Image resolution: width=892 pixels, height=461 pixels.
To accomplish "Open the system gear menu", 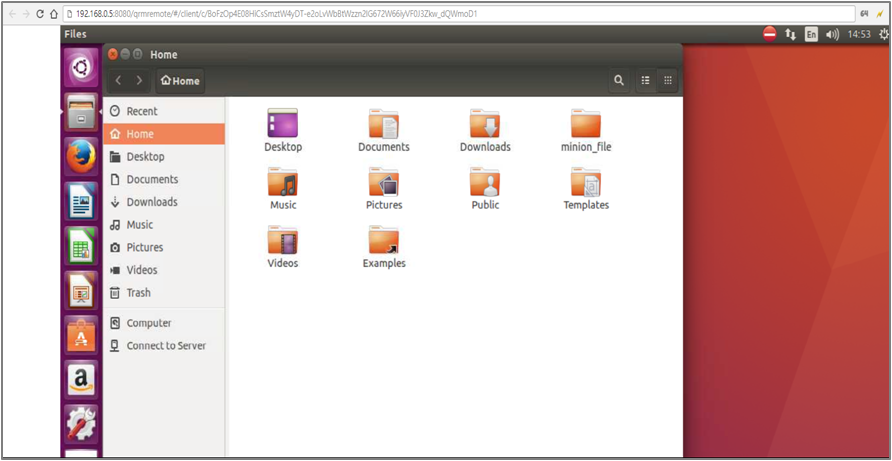I will click(883, 34).
